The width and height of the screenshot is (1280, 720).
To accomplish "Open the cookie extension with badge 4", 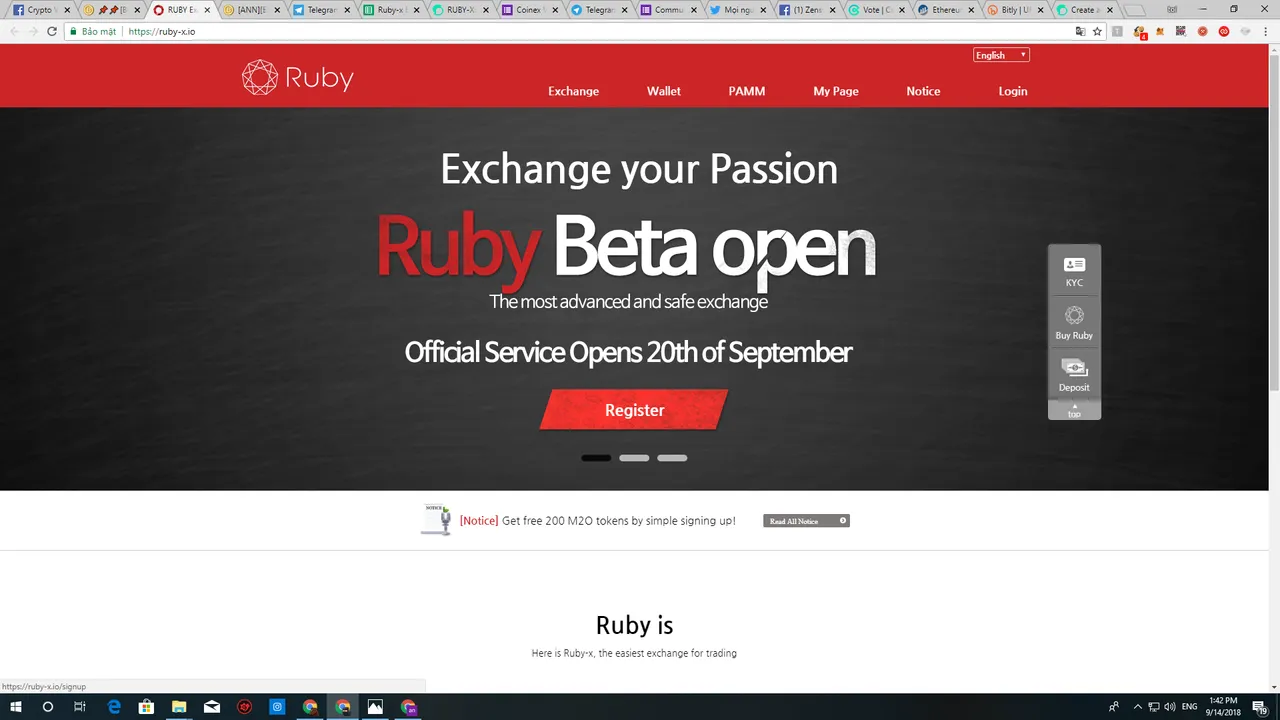I will 1139,31.
